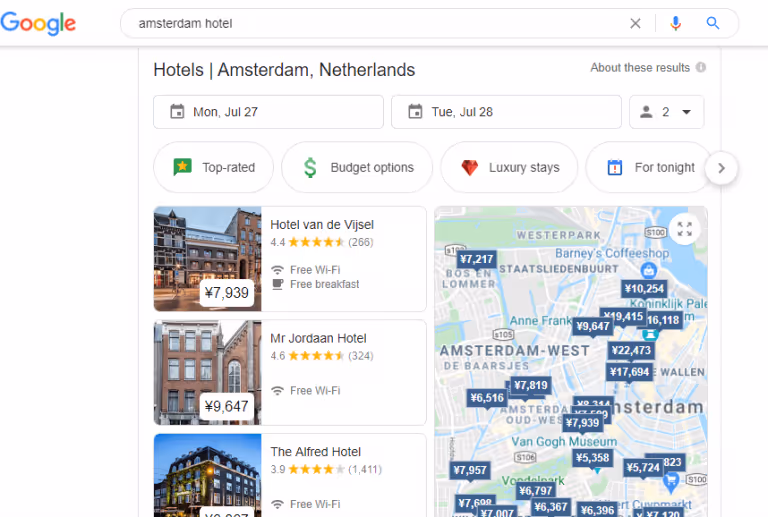Click ¥6,367 price marker on map
Screen dimensions: 768x517
click(551, 507)
